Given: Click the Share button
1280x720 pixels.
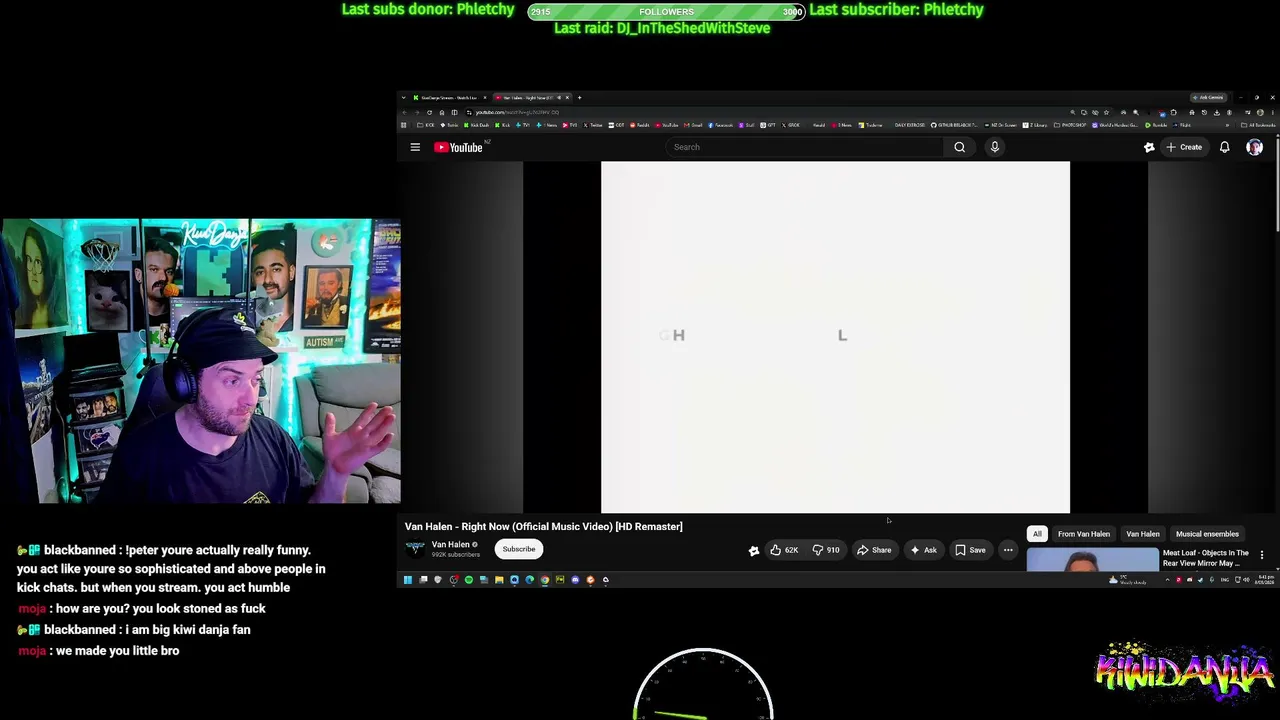Looking at the screenshot, I should (x=874, y=550).
